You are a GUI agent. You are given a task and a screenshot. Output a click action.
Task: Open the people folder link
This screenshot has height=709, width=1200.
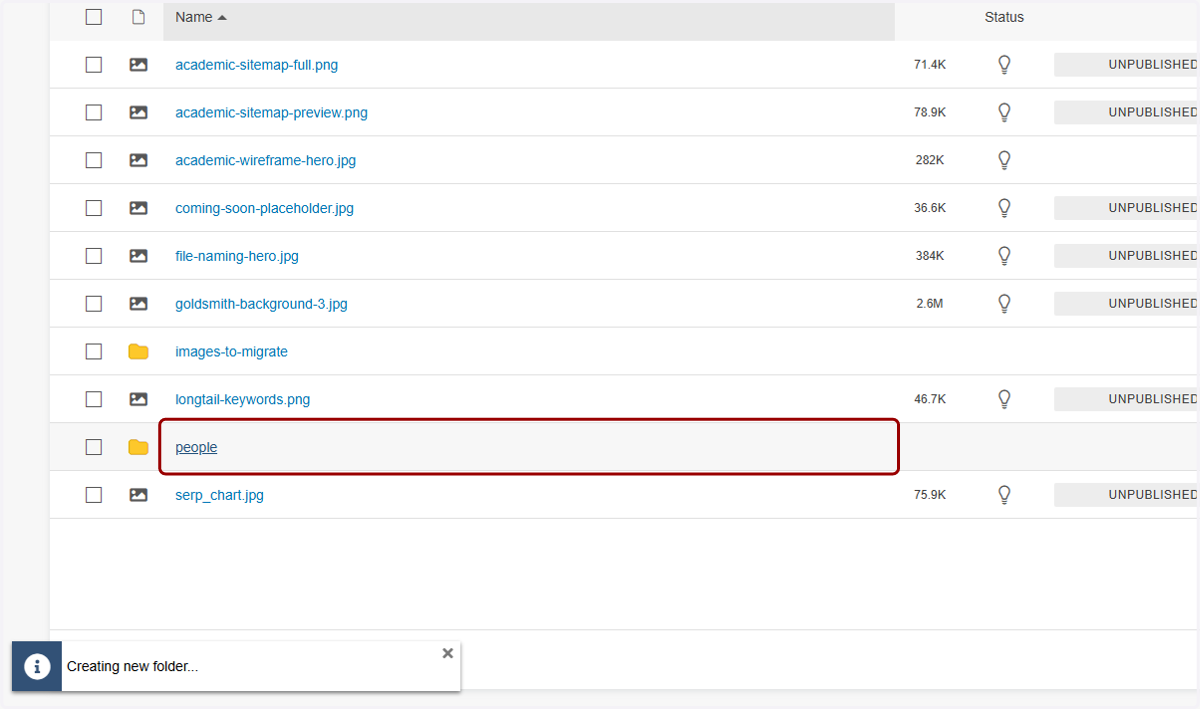pos(196,447)
